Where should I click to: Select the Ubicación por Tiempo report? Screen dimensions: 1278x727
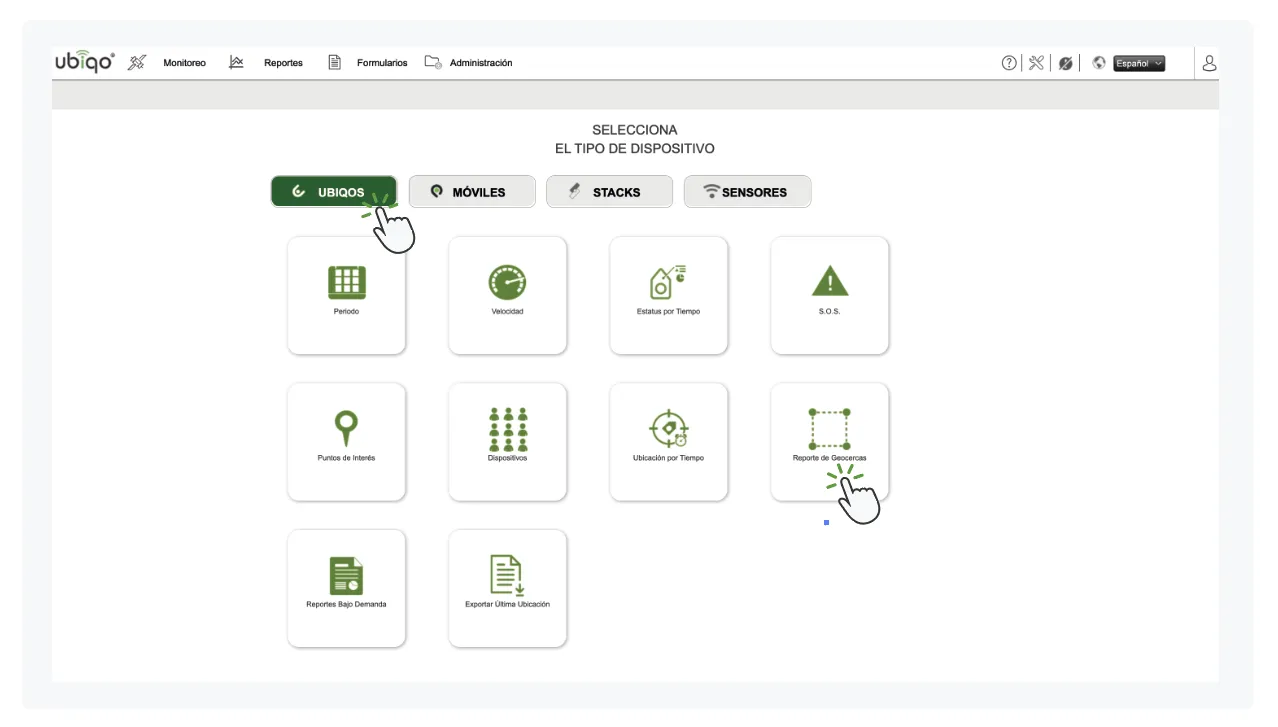[x=668, y=441]
